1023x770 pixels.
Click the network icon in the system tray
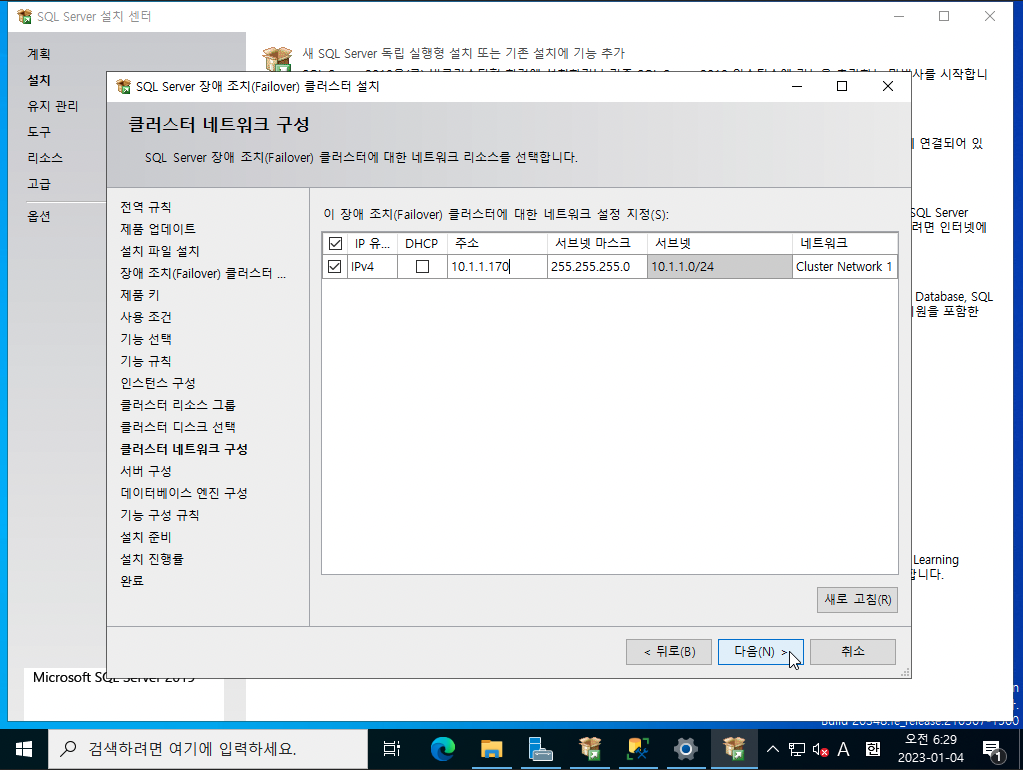797,749
